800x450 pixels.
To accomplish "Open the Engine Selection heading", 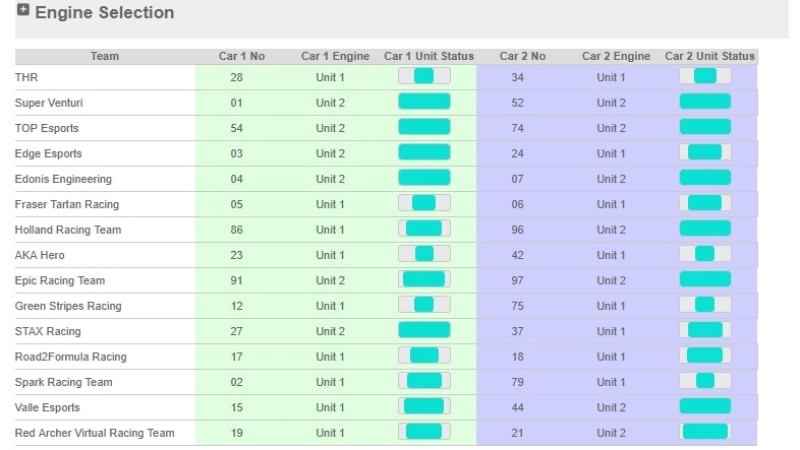I will pos(105,12).
